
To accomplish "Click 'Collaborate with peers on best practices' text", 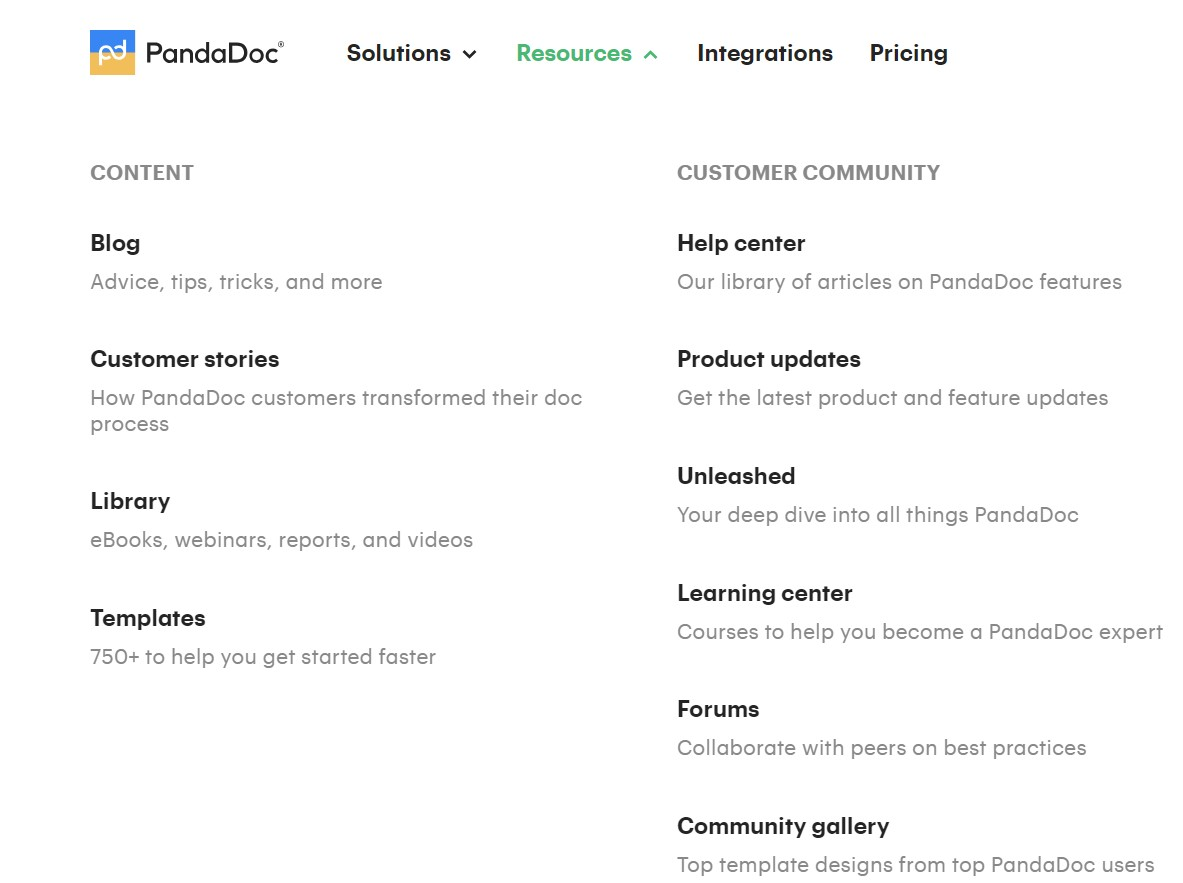I will click(881, 748).
